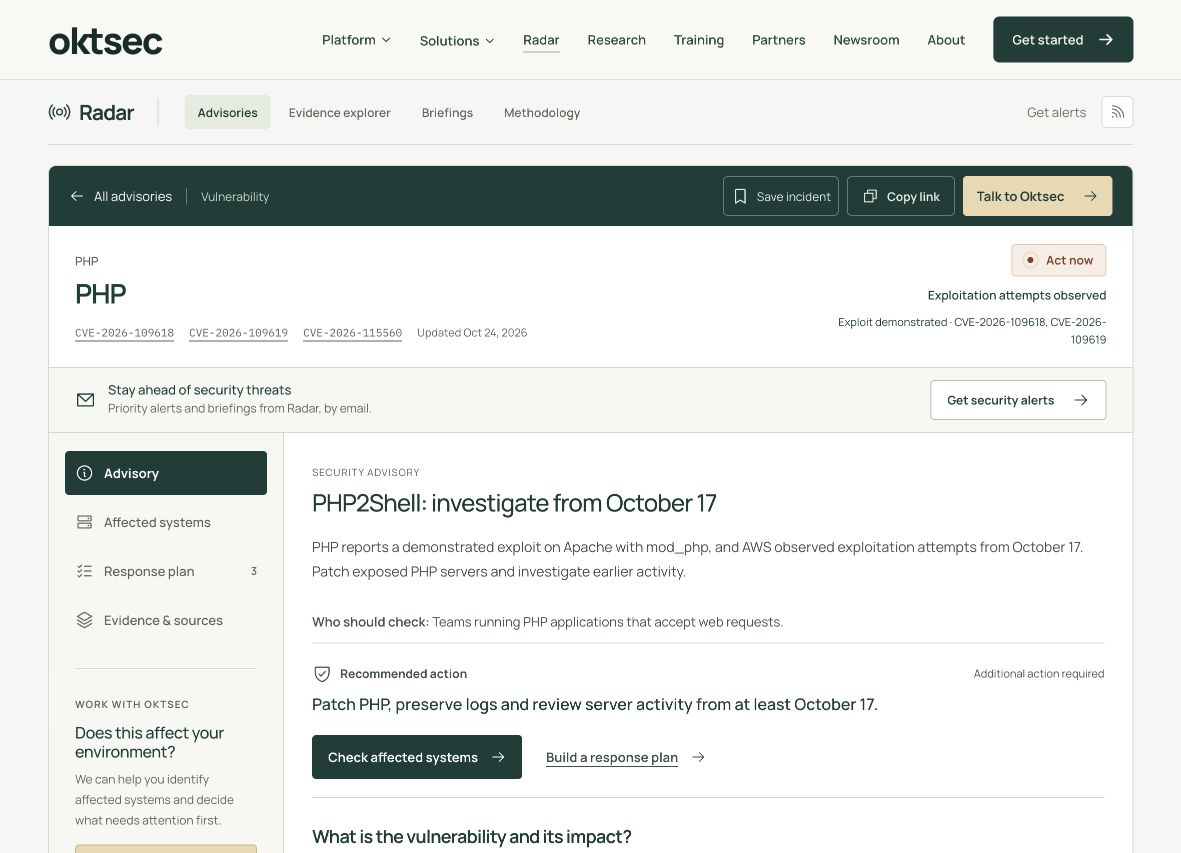Click the red dot in Act now badge
The width and height of the screenshot is (1181, 853).
(x=1030, y=260)
